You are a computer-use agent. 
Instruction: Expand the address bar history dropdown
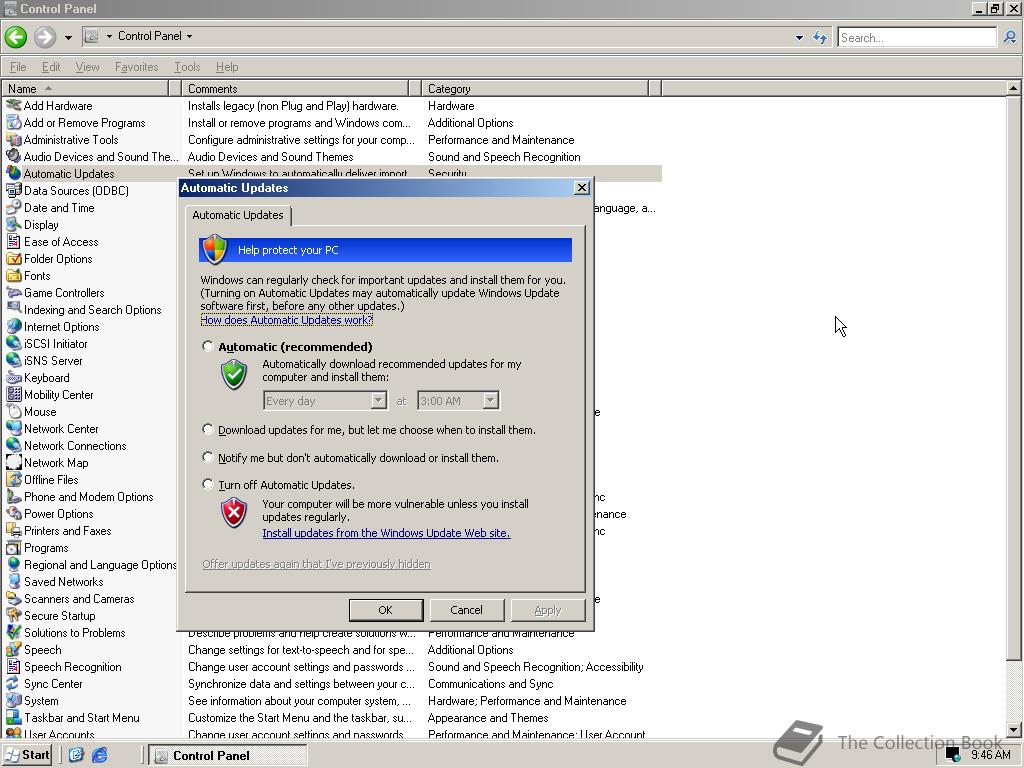(799, 37)
